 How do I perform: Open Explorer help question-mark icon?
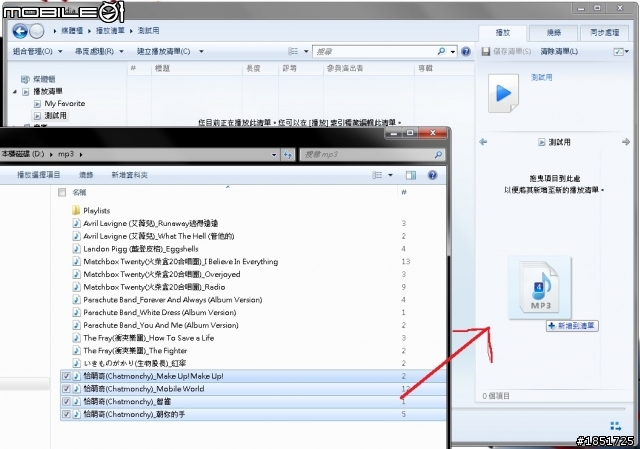432,175
